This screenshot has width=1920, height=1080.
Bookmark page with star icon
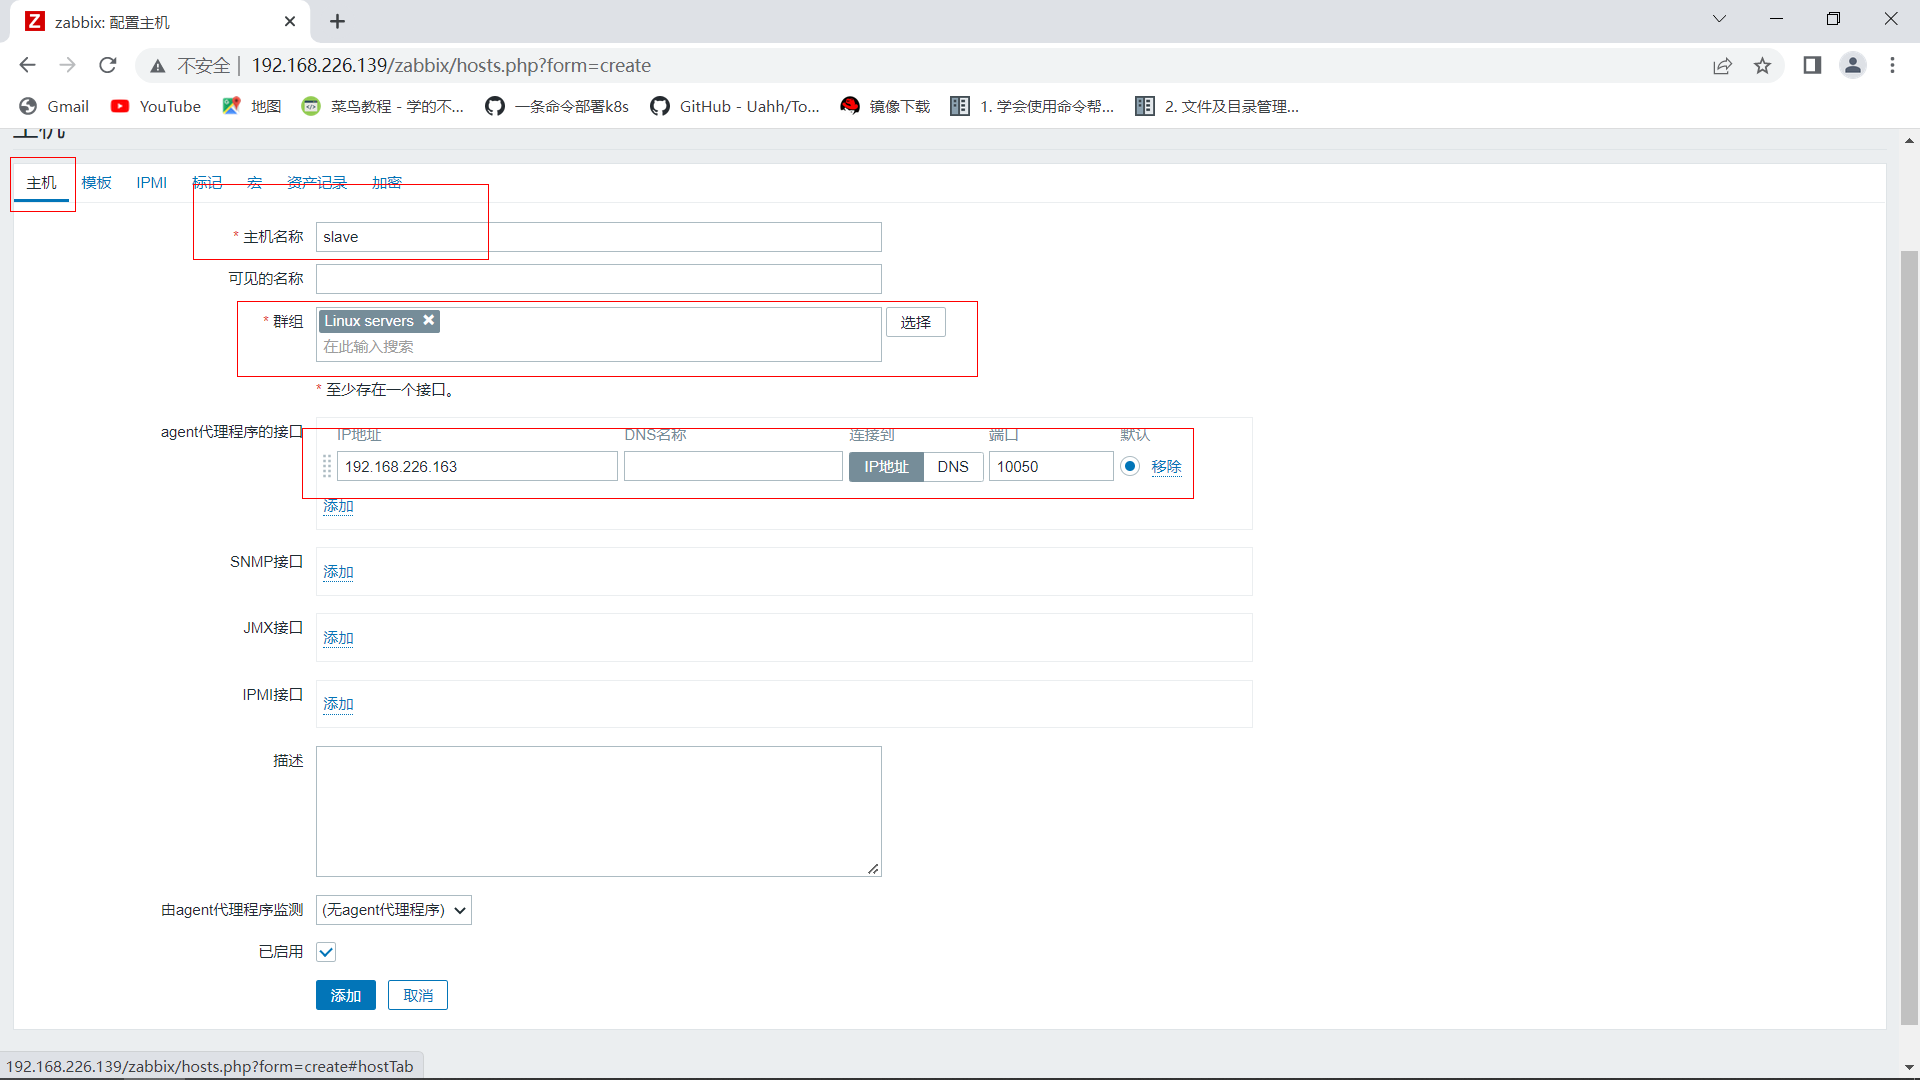1762,66
